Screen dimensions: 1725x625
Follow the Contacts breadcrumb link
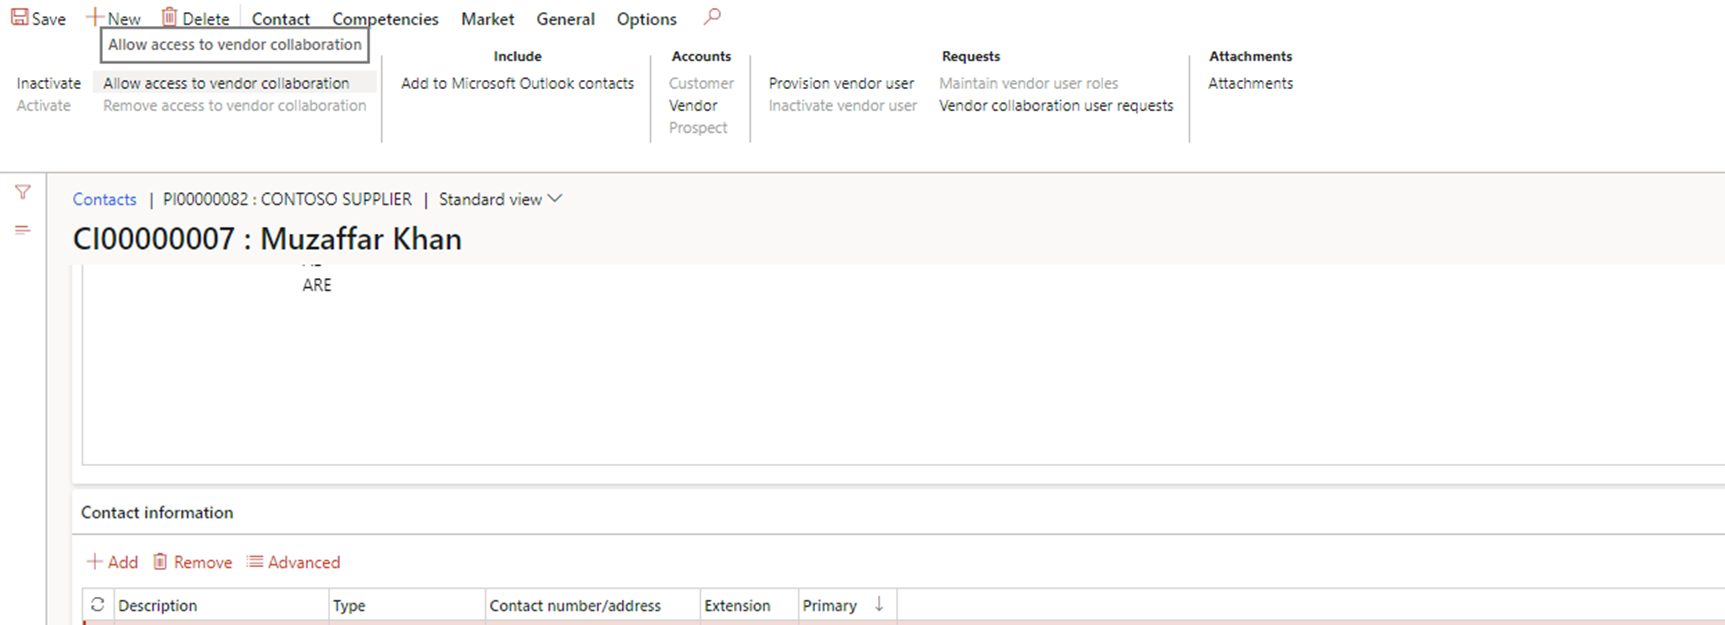(104, 199)
